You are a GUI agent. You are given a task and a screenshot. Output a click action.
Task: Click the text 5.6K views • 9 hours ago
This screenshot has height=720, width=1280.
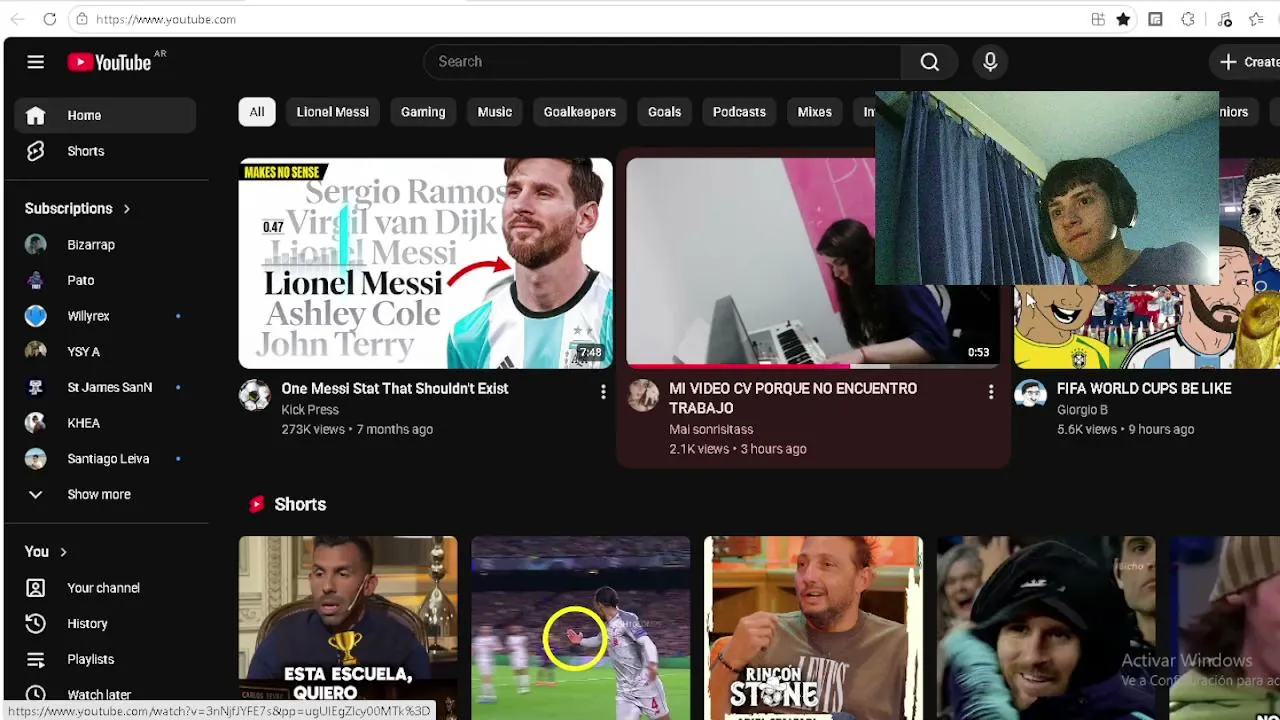(1126, 429)
